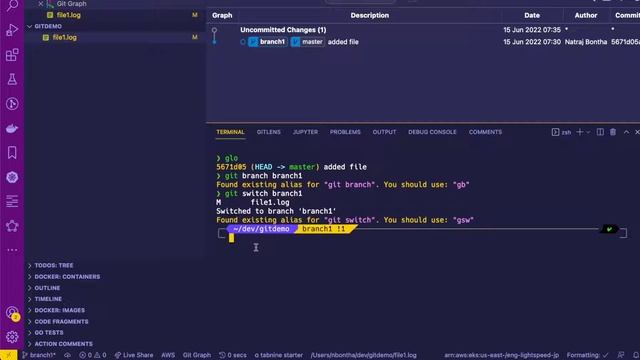Expand the DOCKER: IMAGES section
640x360 pixels.
click(60, 310)
